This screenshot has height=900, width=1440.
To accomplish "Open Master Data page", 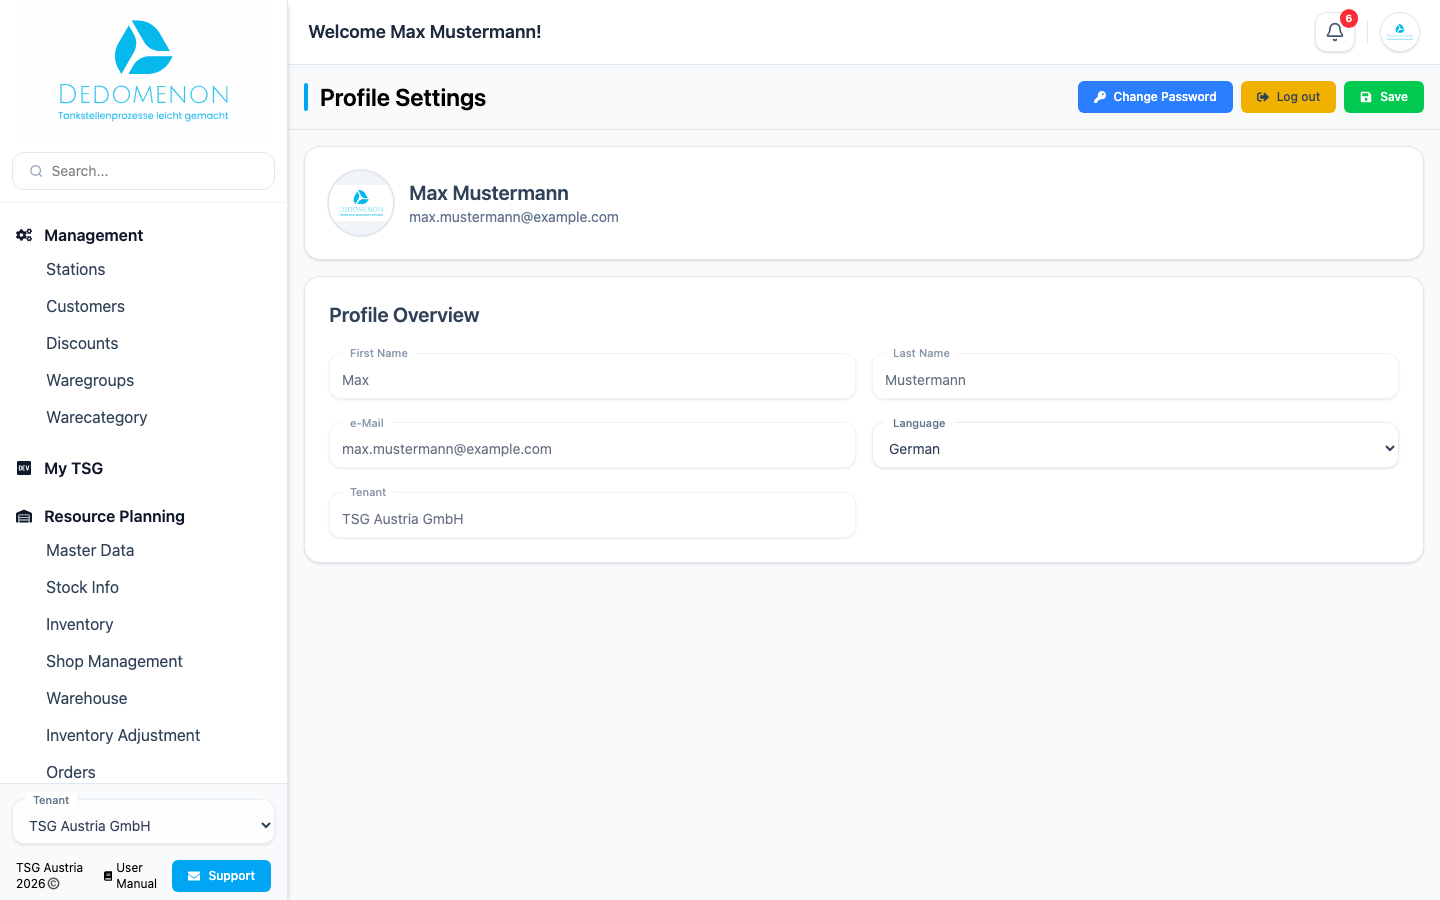I will (90, 551).
